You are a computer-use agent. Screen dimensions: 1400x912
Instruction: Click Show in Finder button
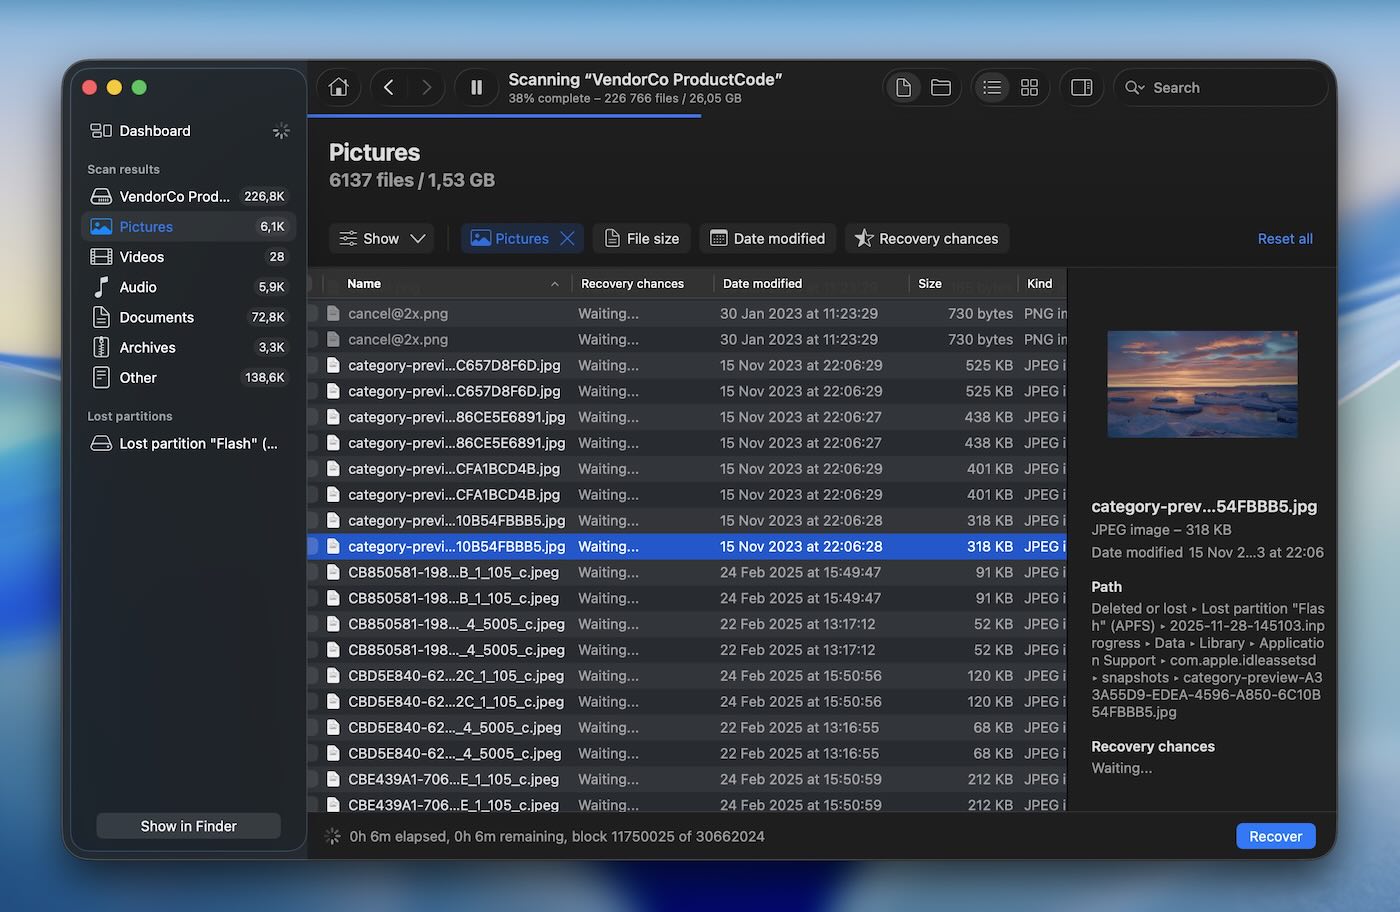point(188,826)
